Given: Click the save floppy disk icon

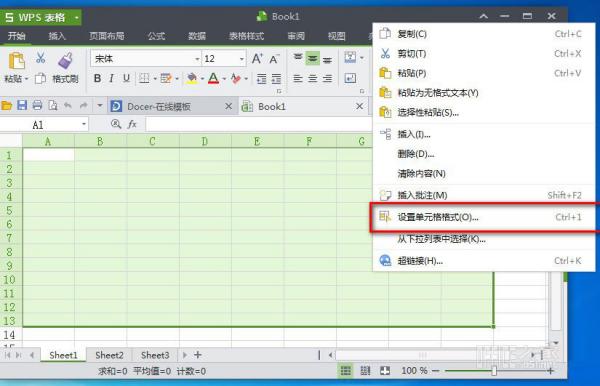Looking at the screenshot, I should 22,106.
